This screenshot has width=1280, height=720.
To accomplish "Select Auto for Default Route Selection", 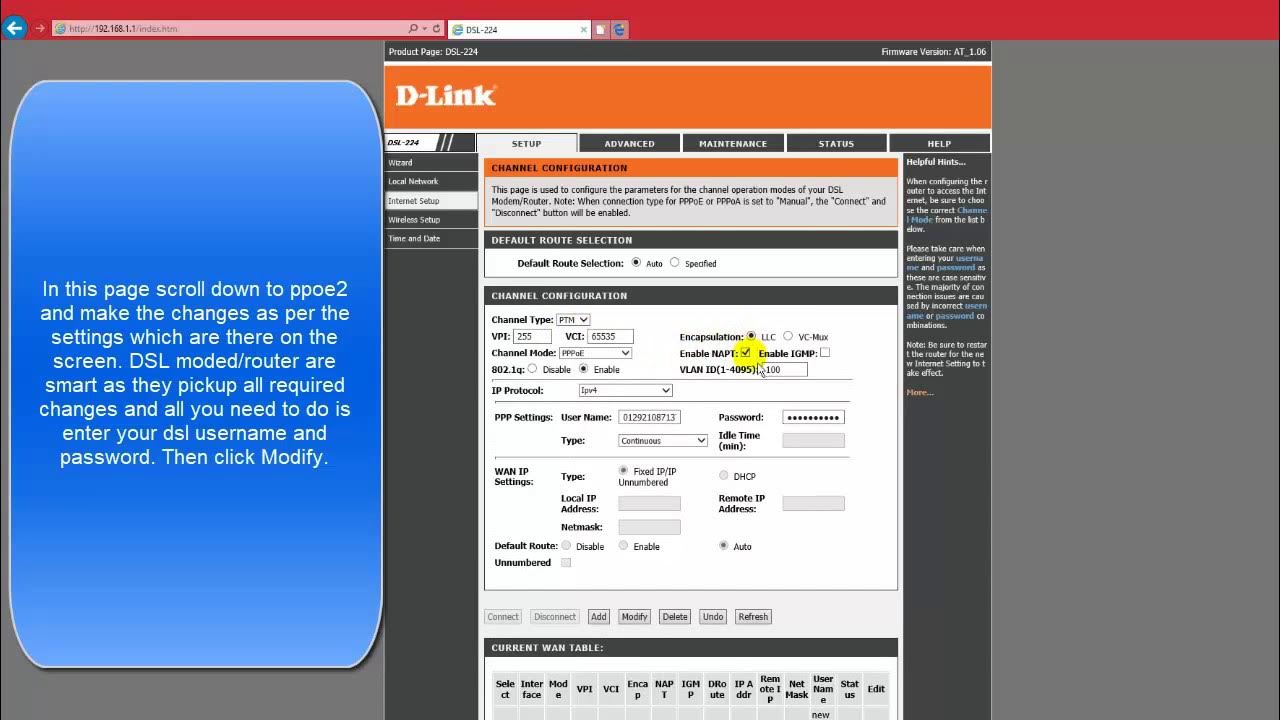I will (636, 263).
